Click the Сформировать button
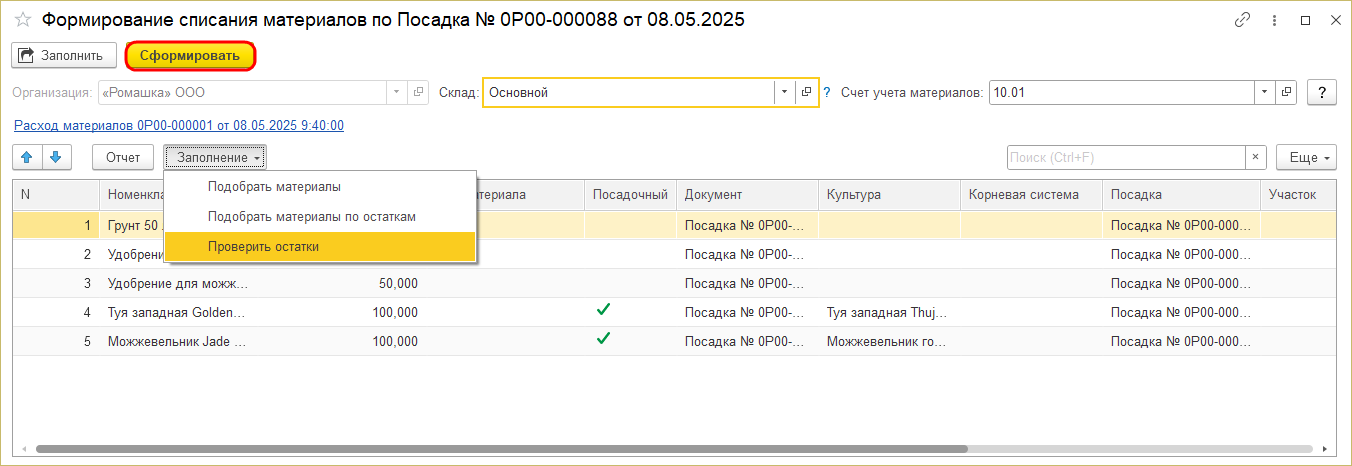Image resolution: width=1352 pixels, height=466 pixels. [x=190, y=55]
